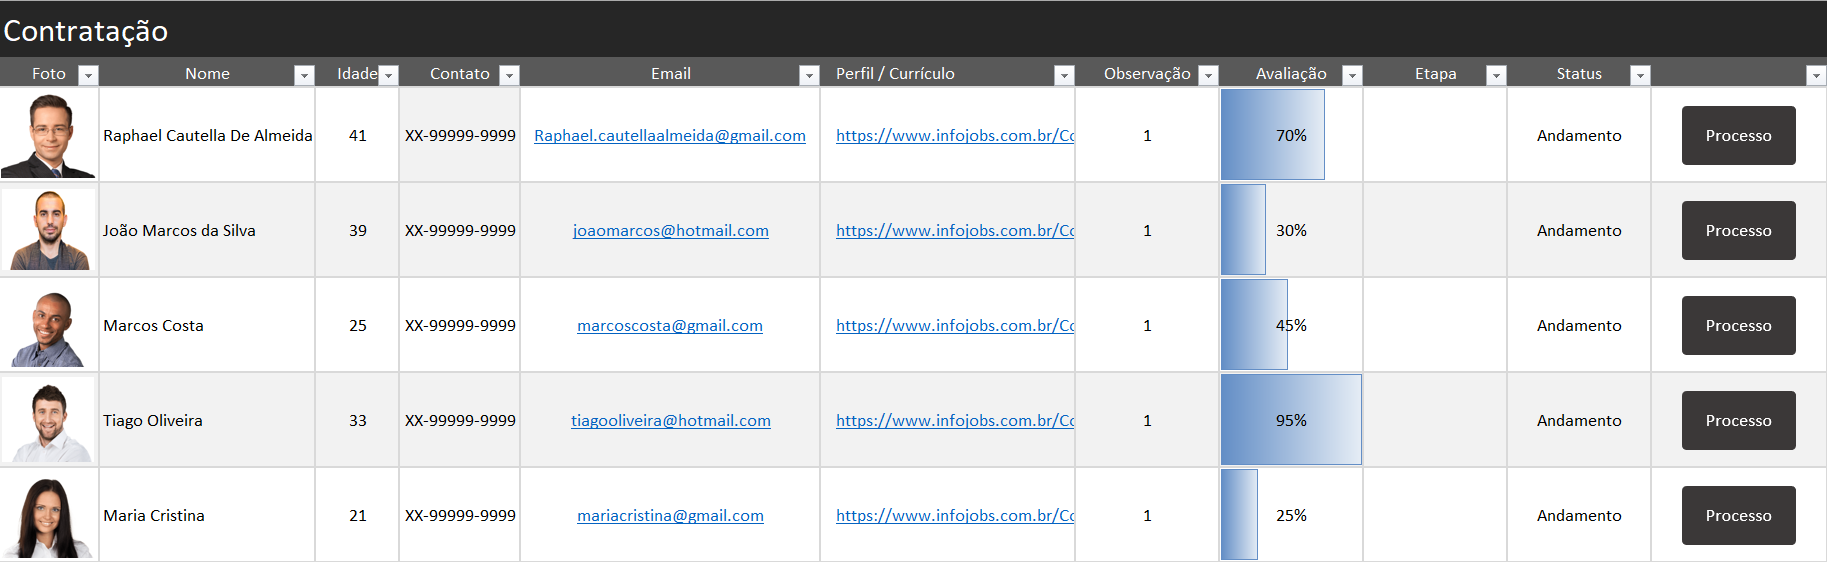Viewport: 1827px width, 562px height.
Task: Select the 70% evaluation bar cell
Action: click(1291, 136)
